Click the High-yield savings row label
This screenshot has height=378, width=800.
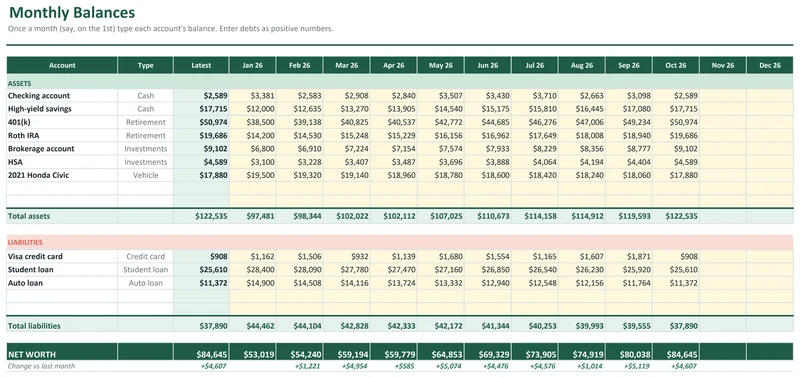click(x=40, y=109)
